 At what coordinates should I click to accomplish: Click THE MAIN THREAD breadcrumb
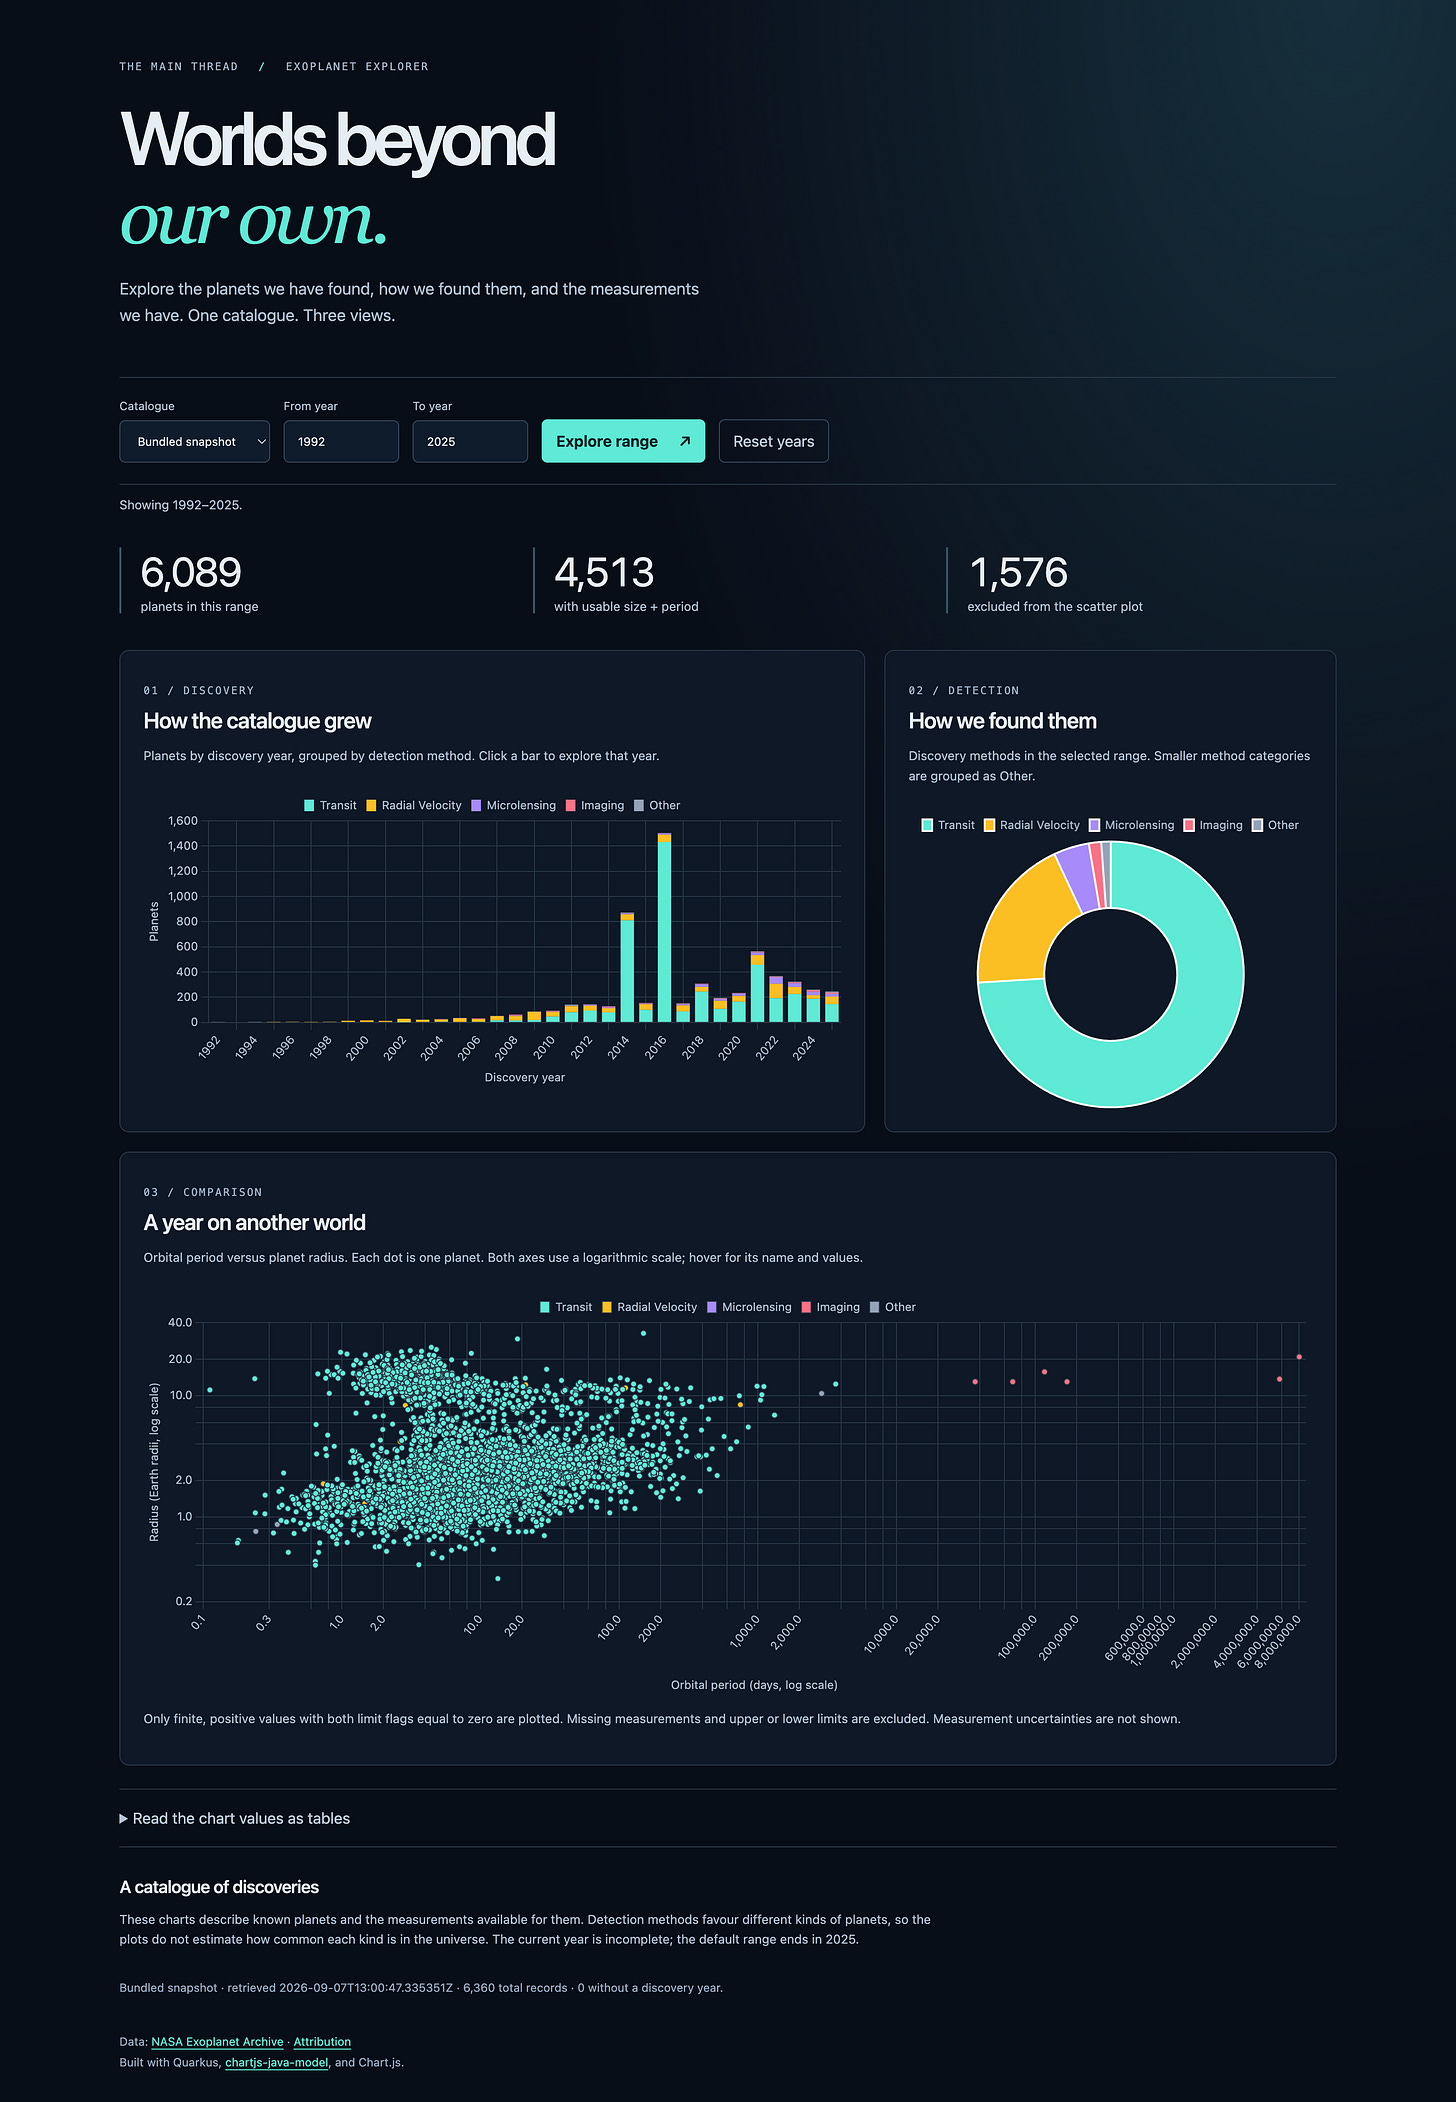pyautogui.click(x=179, y=67)
